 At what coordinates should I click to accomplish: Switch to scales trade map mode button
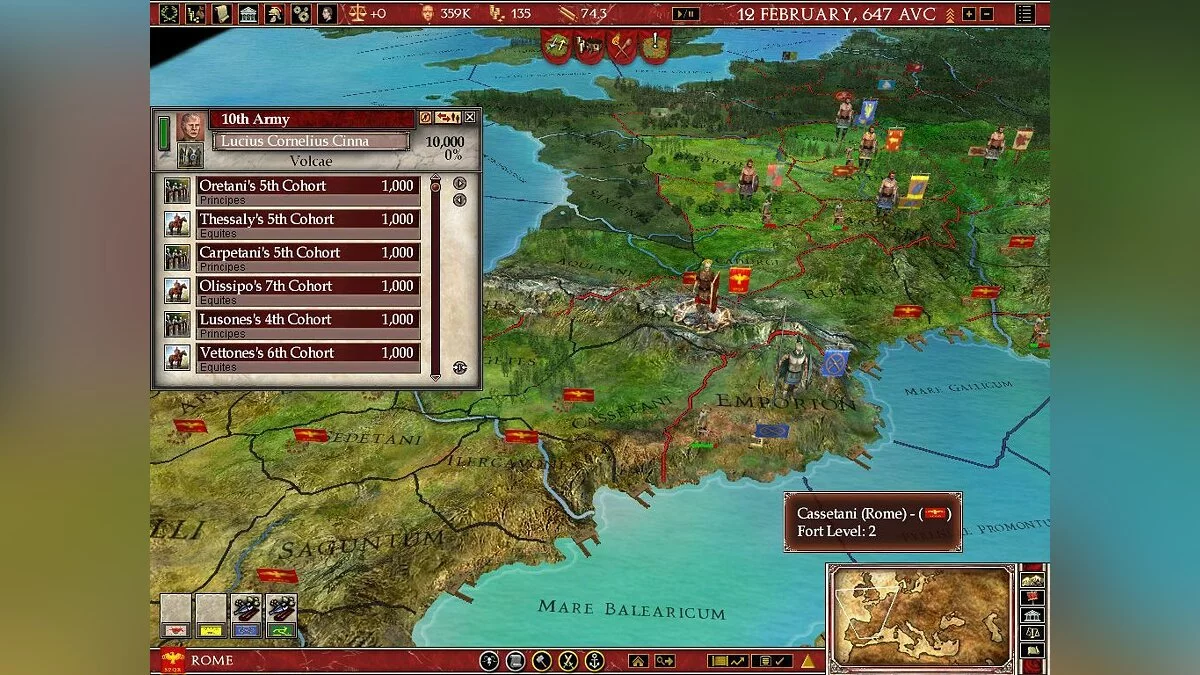click(x=1032, y=633)
